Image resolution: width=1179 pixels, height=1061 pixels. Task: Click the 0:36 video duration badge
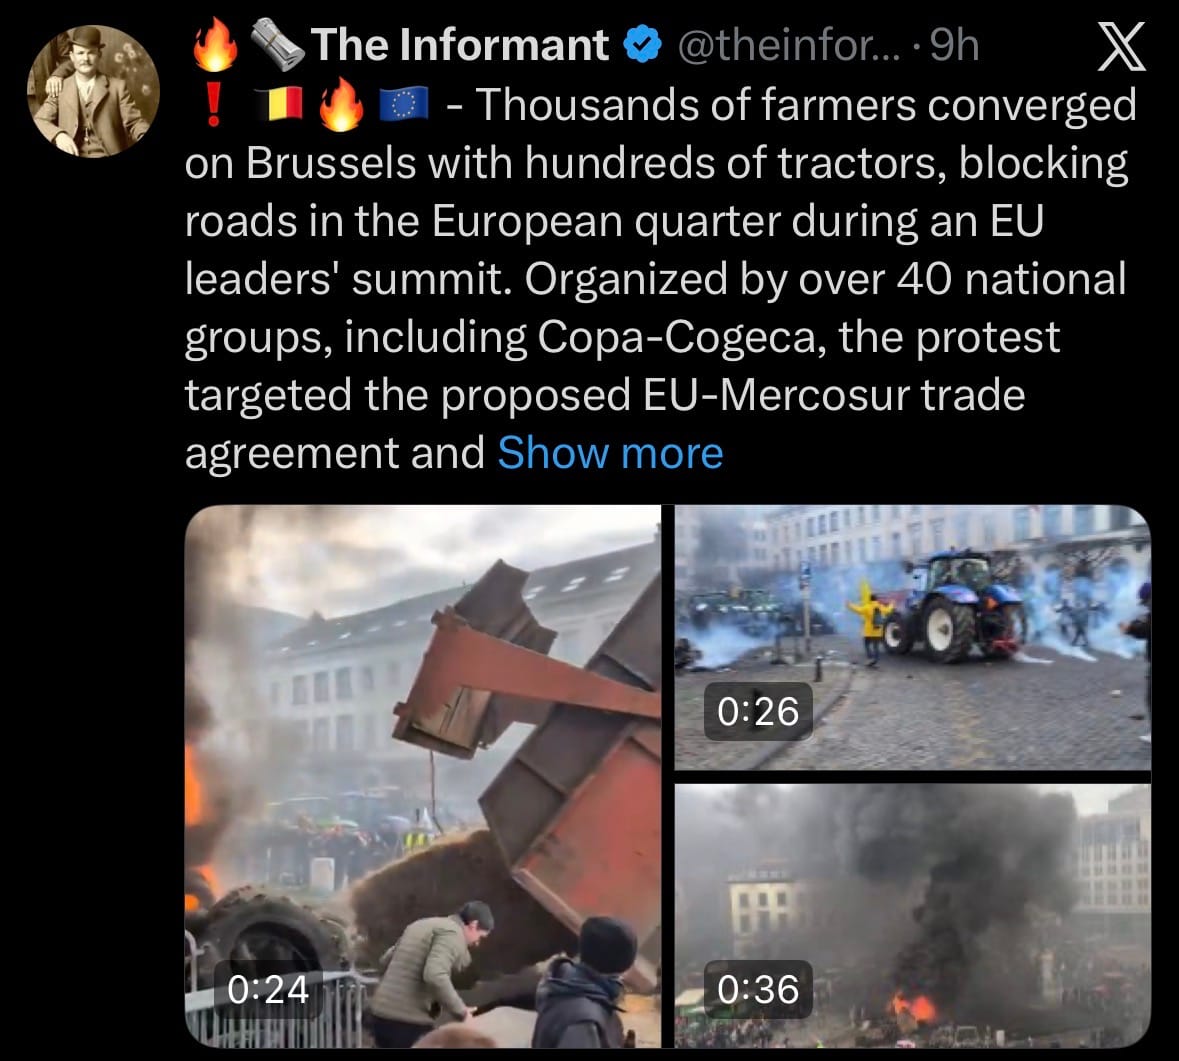(758, 989)
